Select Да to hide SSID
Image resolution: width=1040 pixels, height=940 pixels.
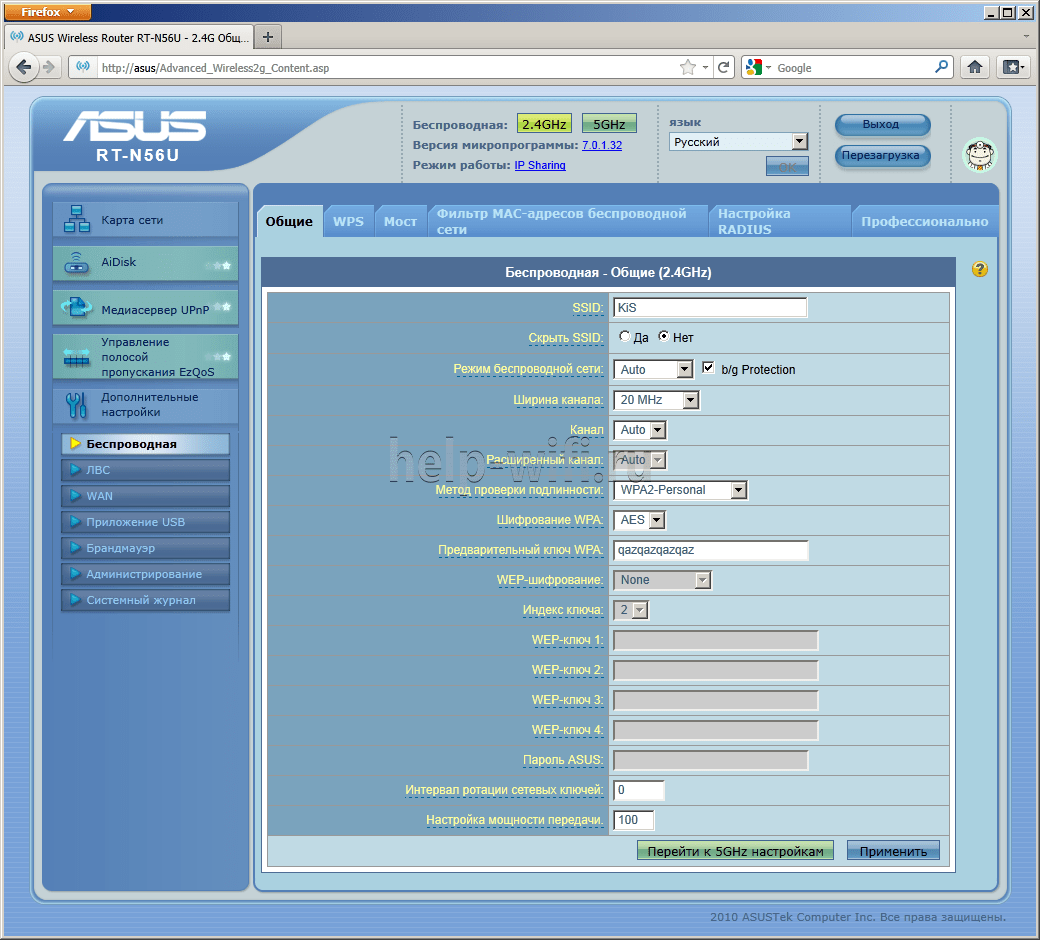(625, 337)
